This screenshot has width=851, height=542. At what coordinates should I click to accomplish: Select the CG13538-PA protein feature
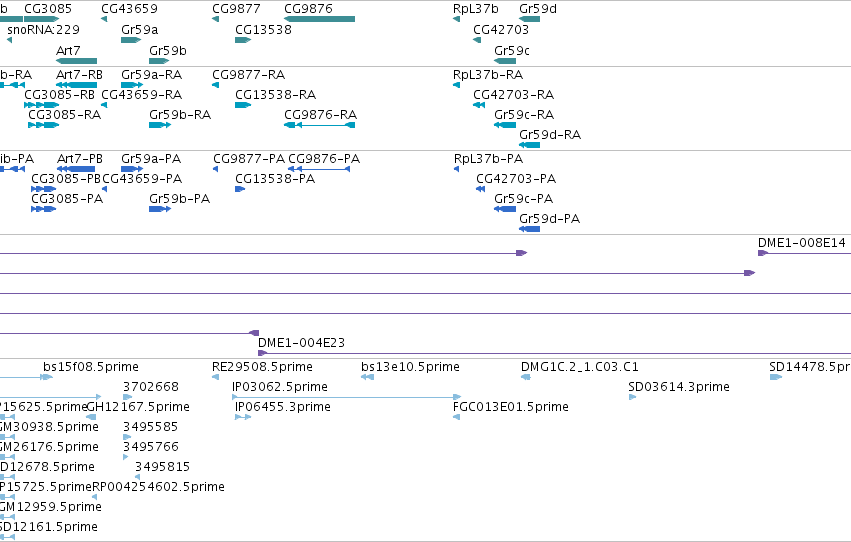(x=240, y=189)
